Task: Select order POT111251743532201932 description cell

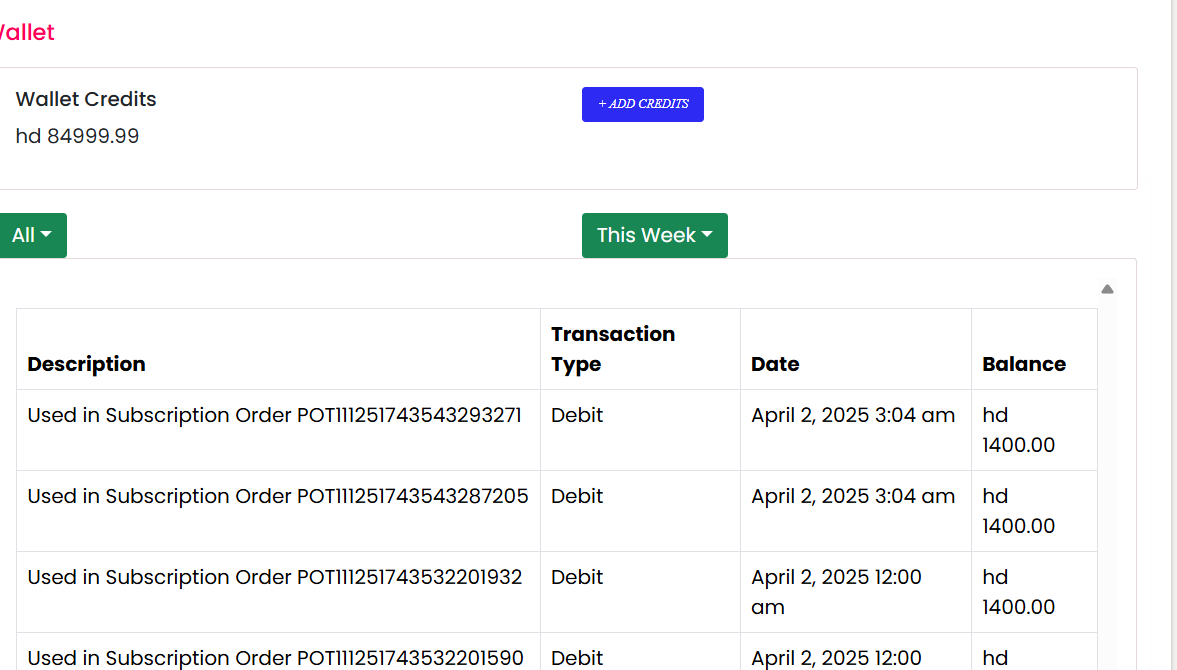Action: tap(278, 592)
